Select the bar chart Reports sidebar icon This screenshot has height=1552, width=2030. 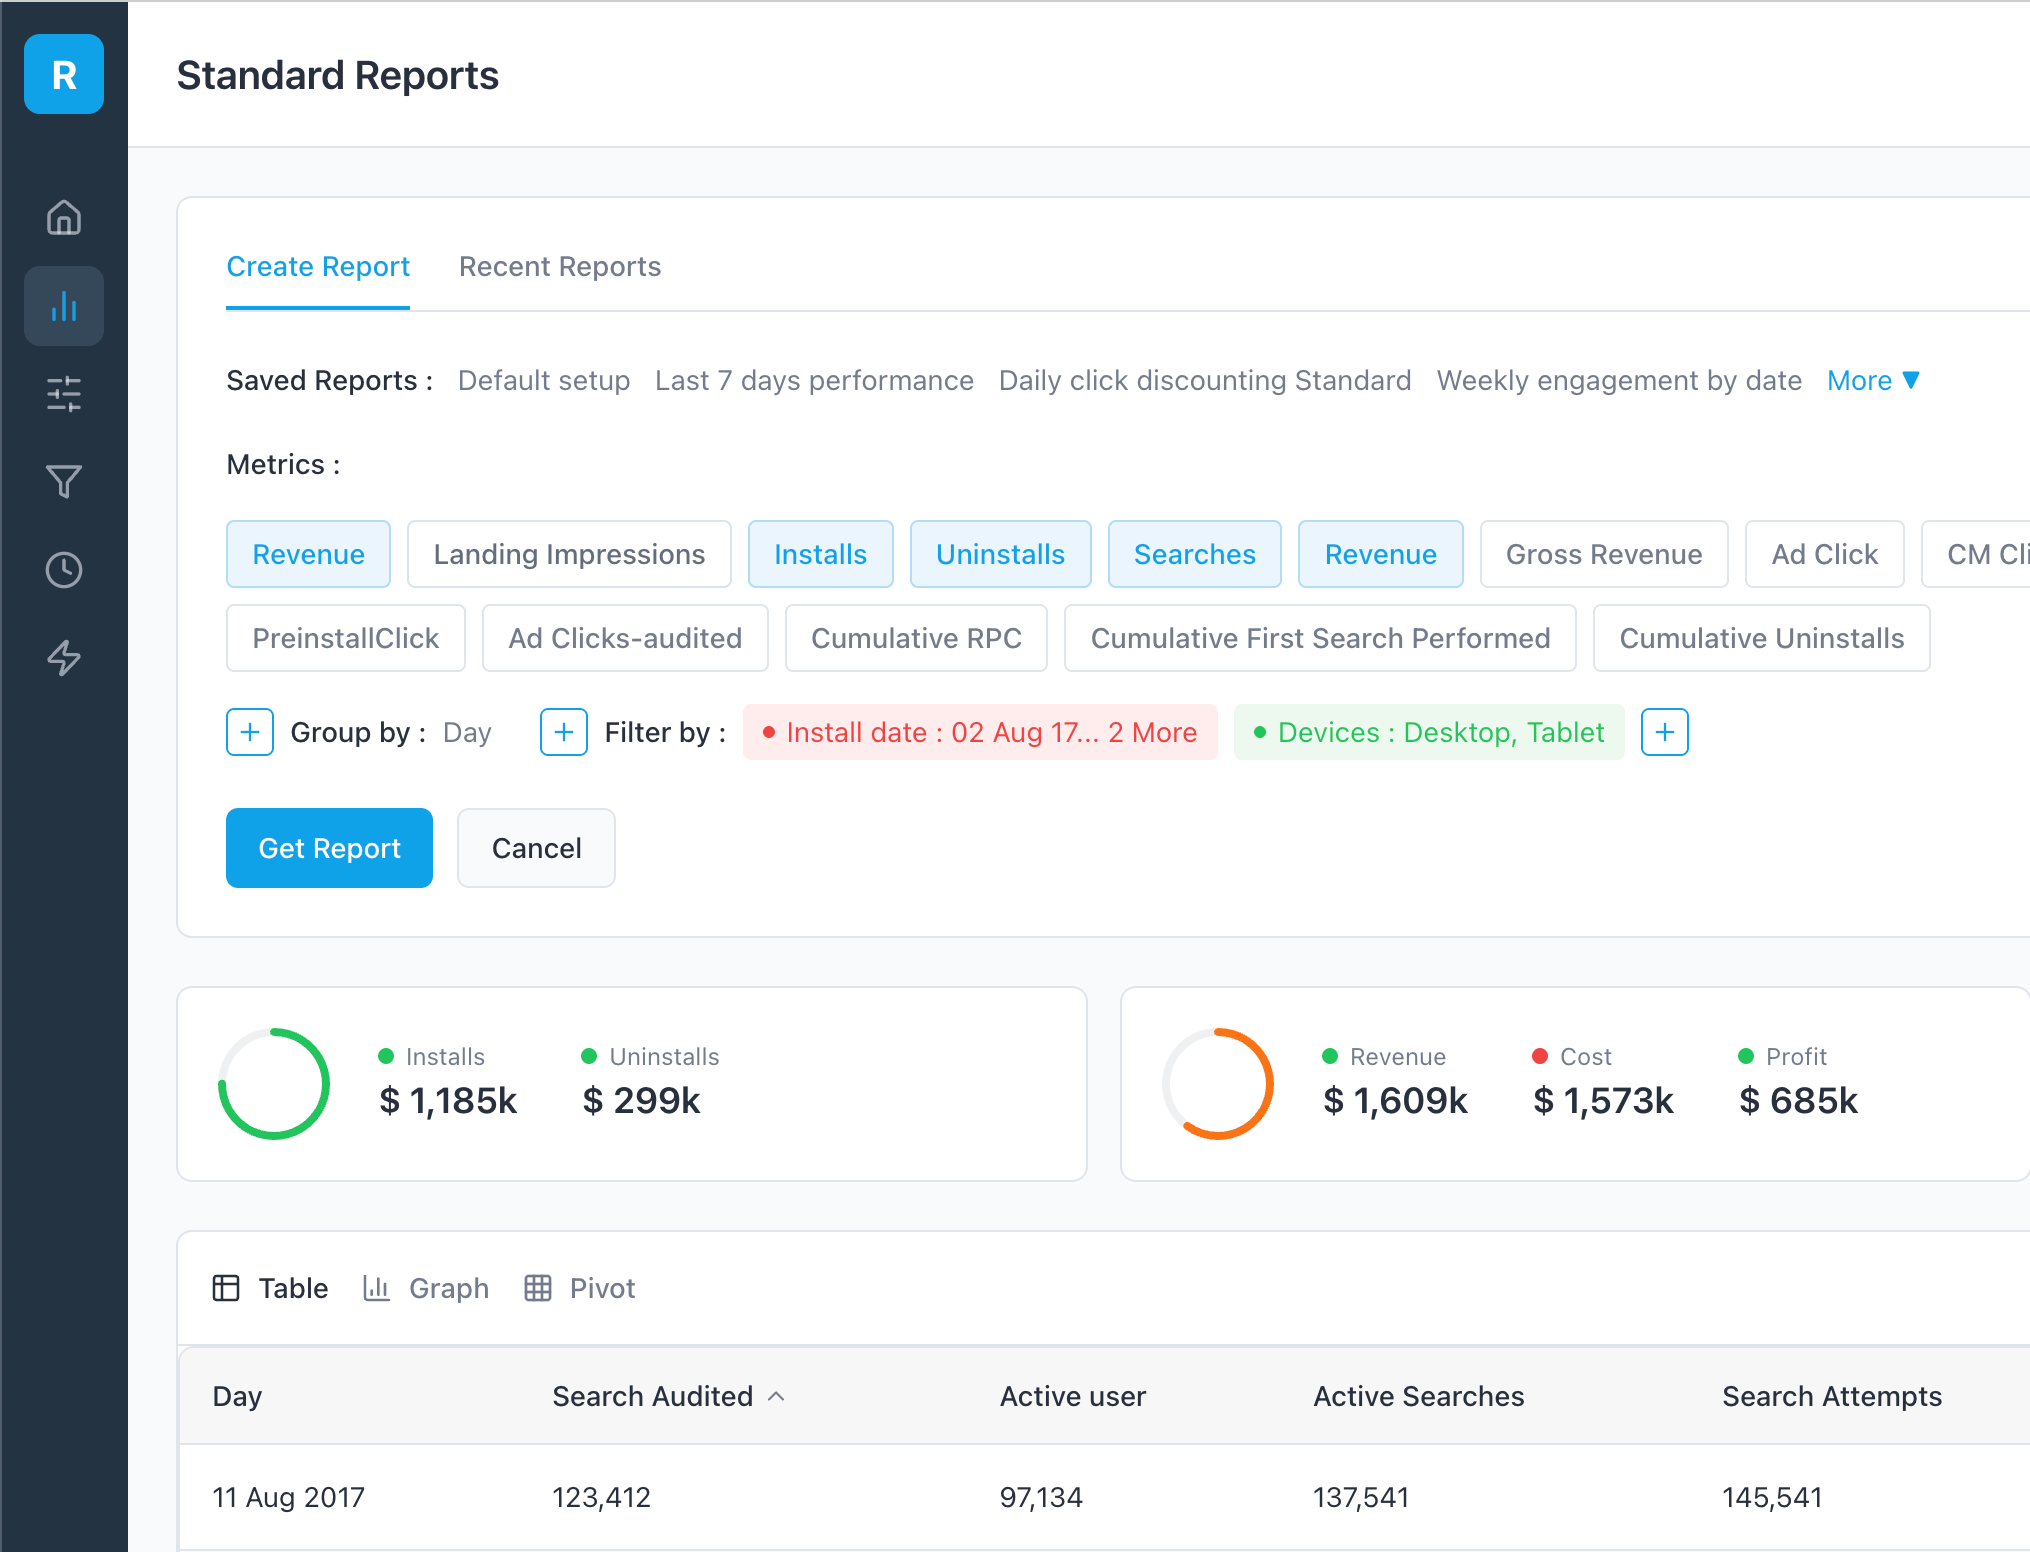click(x=64, y=306)
